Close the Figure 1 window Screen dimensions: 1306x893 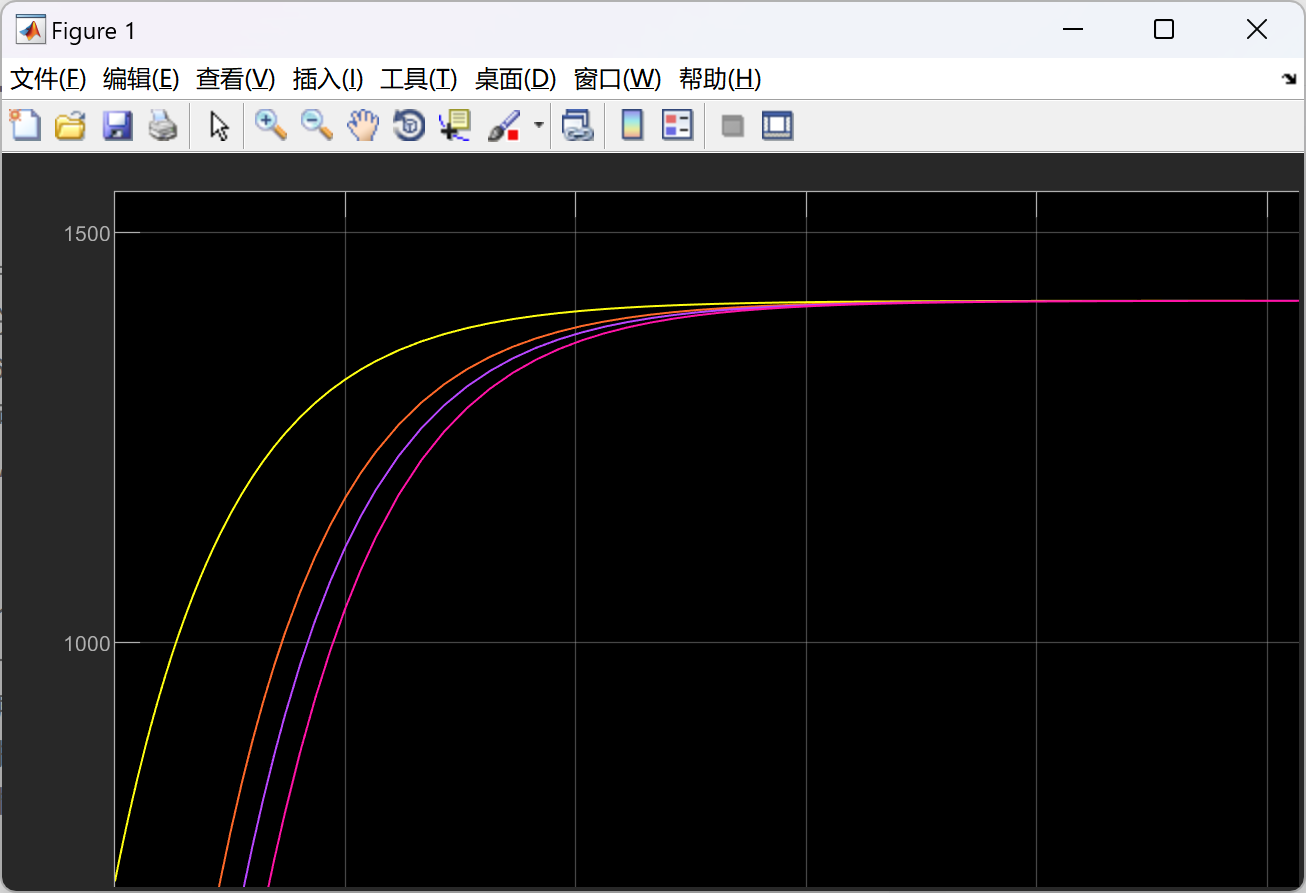1257,30
